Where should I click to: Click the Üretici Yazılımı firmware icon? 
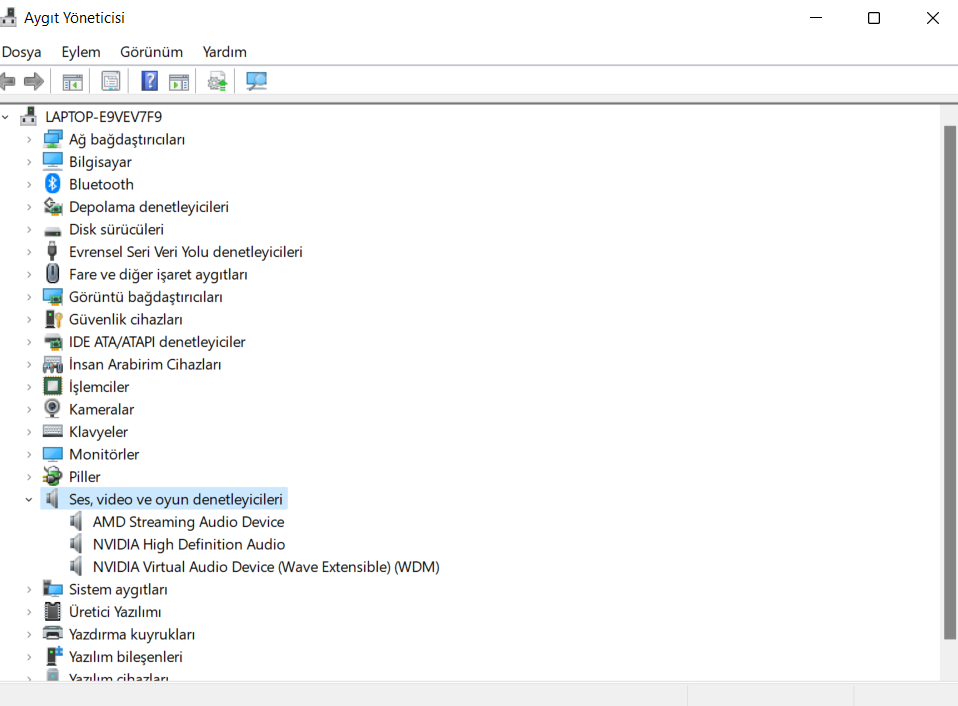53,611
